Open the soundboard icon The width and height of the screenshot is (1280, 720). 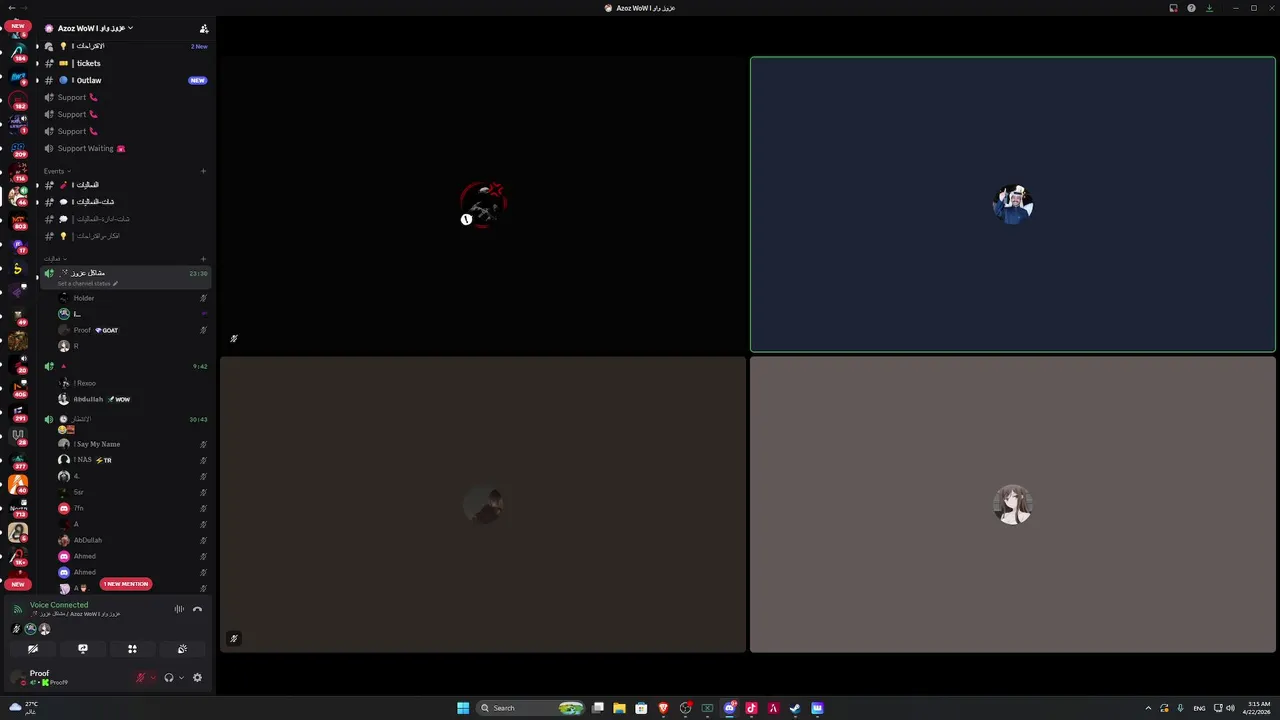click(182, 649)
